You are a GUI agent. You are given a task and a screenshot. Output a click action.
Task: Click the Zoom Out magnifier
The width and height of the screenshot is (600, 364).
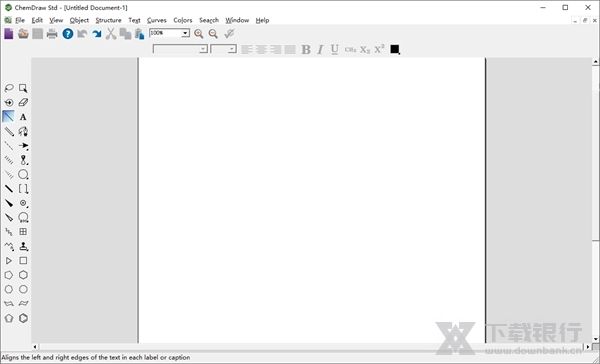pyautogui.click(x=213, y=34)
